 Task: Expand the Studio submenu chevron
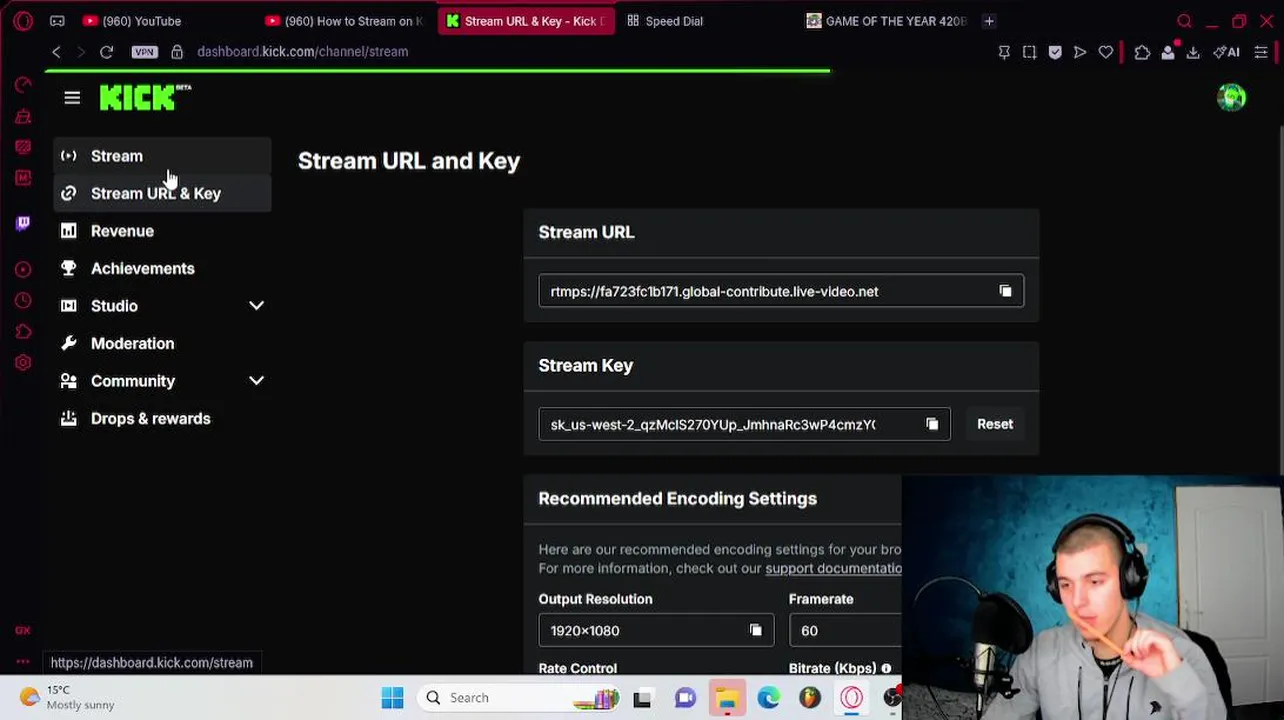256,306
